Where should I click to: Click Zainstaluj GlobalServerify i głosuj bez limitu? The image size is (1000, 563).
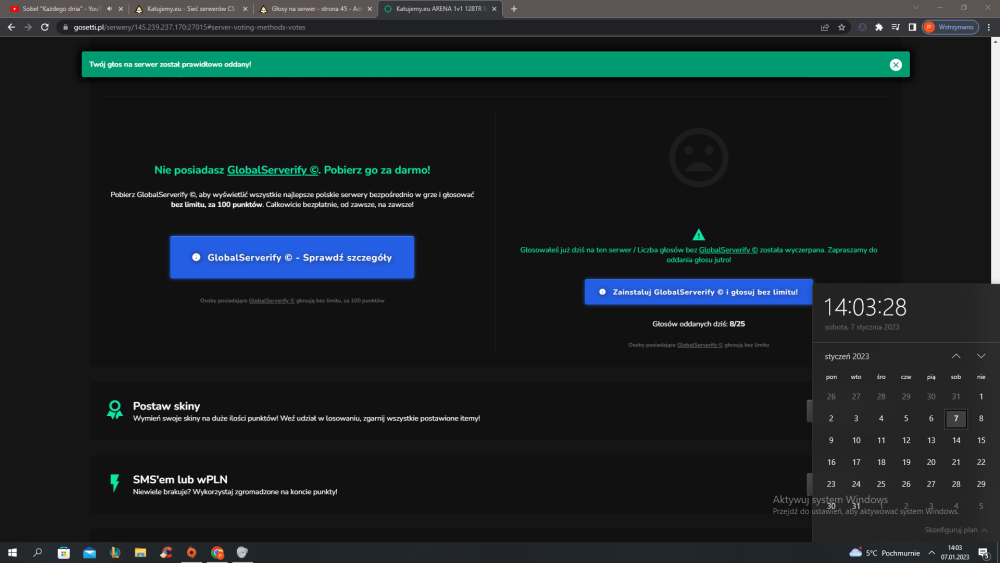click(x=698, y=291)
